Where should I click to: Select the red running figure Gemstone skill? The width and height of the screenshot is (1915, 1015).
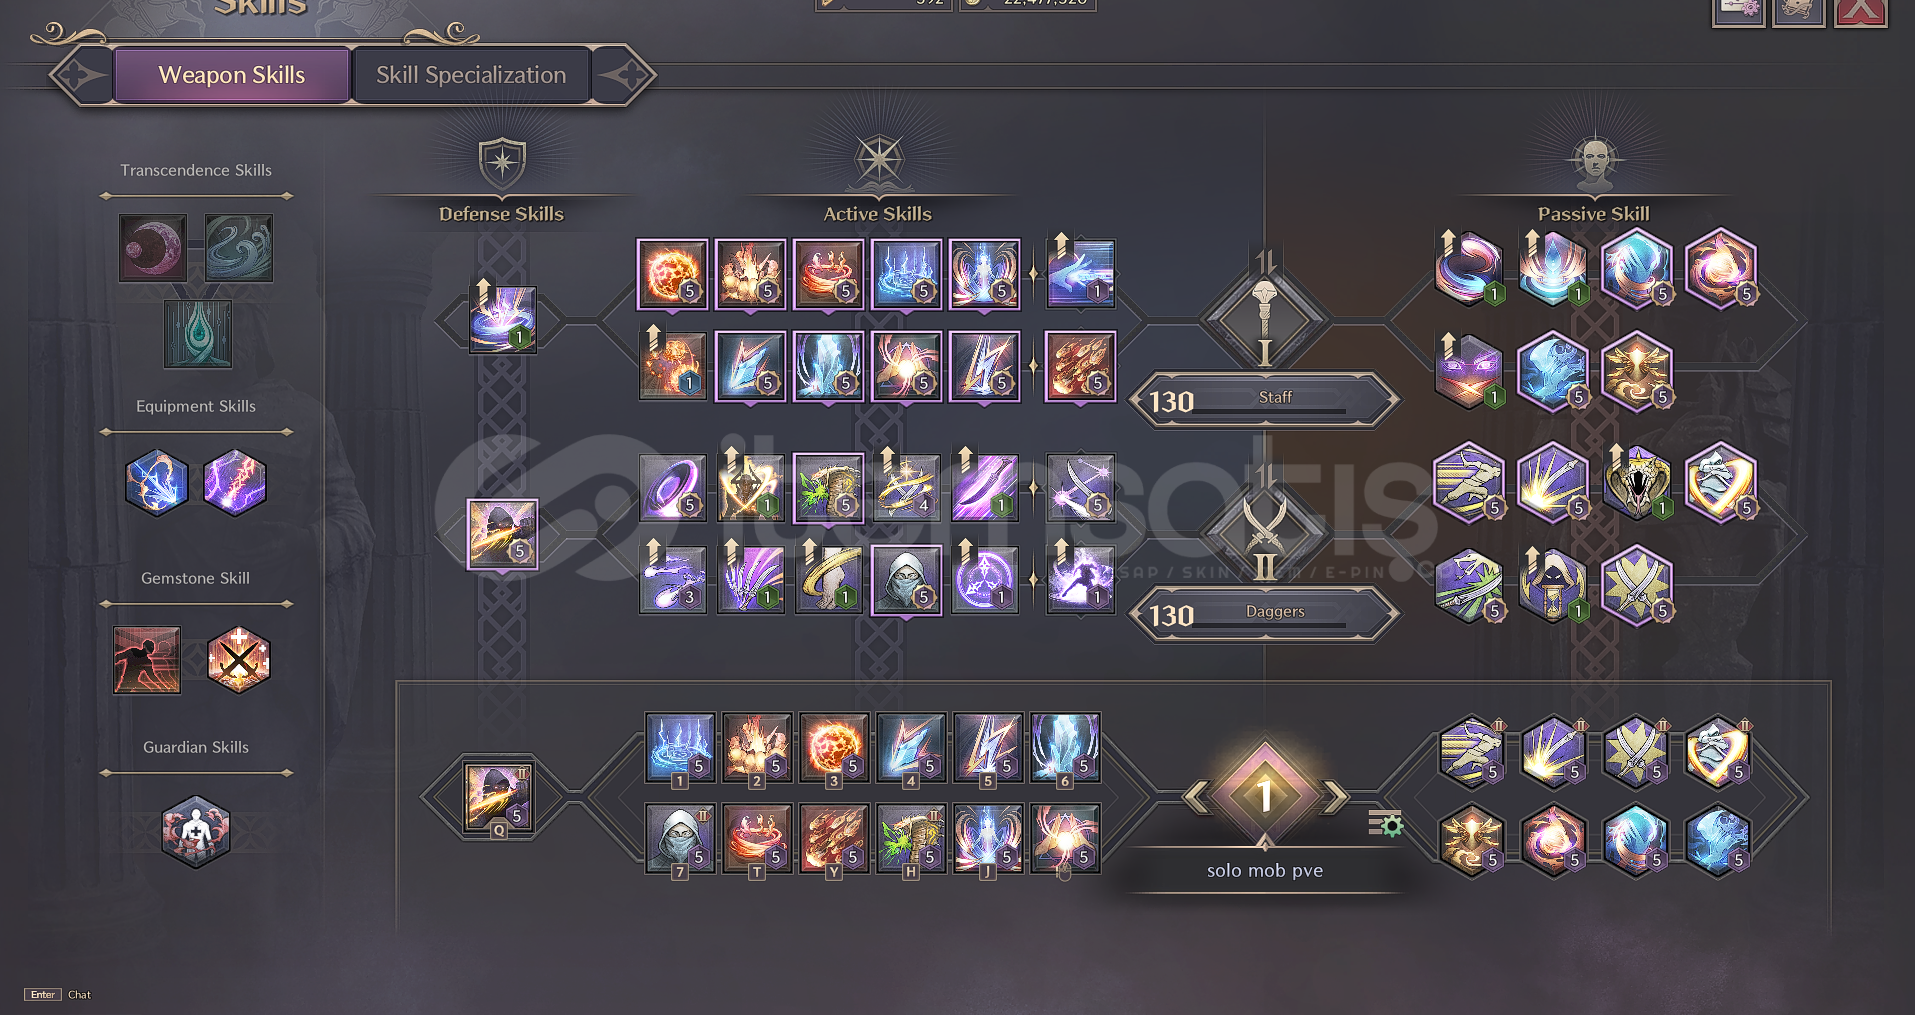[147, 660]
